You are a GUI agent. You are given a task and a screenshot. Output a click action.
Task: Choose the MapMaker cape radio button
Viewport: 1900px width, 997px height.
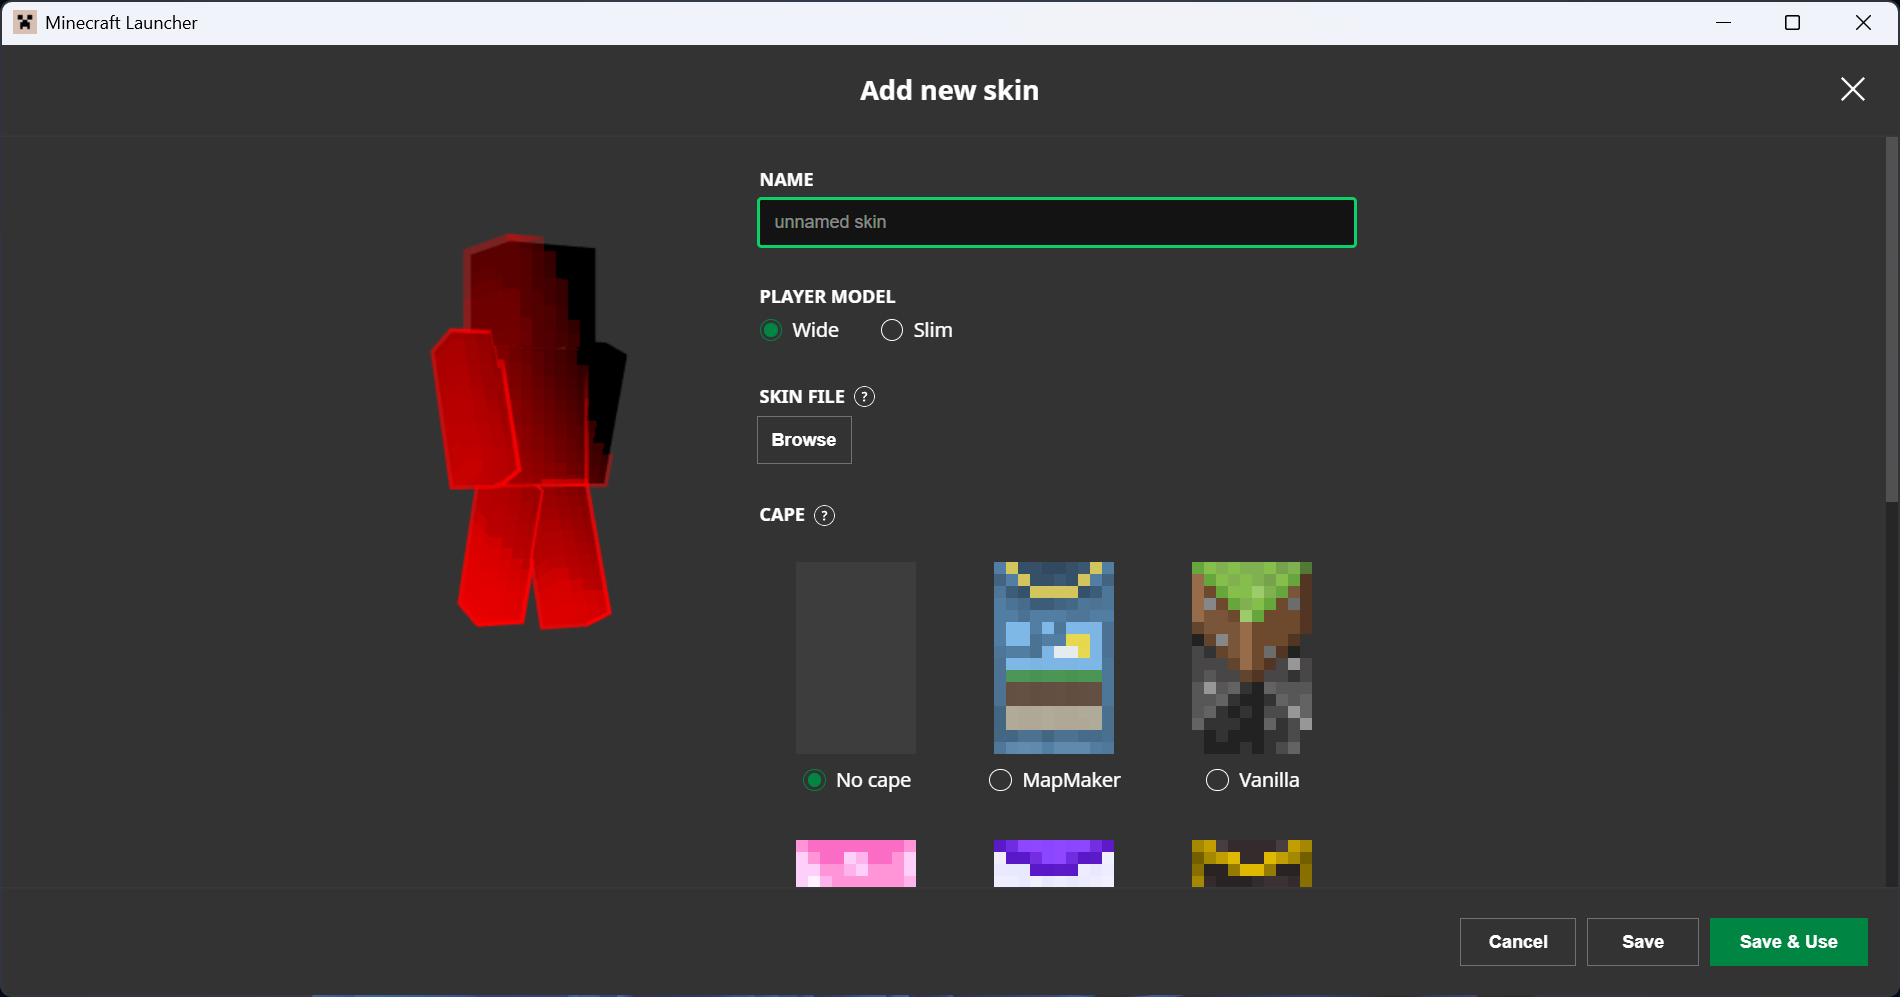coord(1000,780)
